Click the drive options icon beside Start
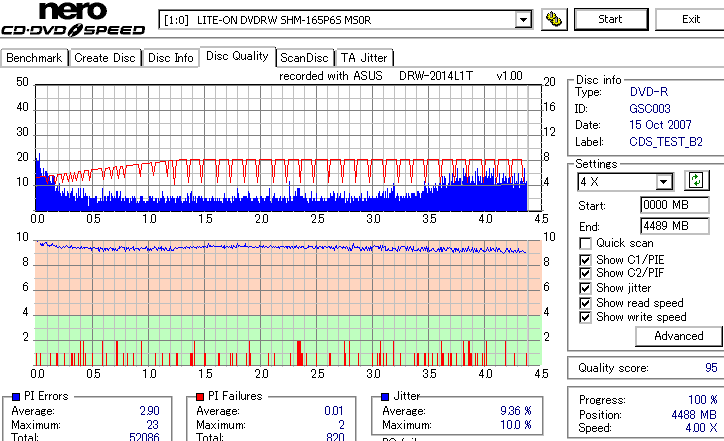This screenshot has width=724, height=441. click(554, 19)
